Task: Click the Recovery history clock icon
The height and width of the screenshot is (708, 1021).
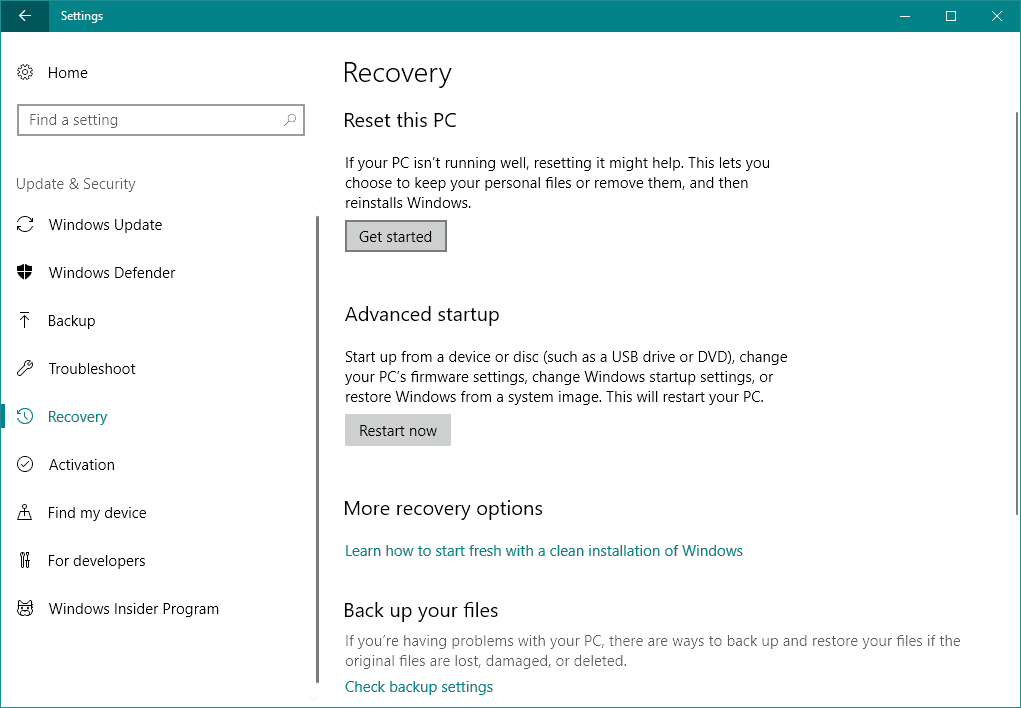Action: [x=25, y=416]
